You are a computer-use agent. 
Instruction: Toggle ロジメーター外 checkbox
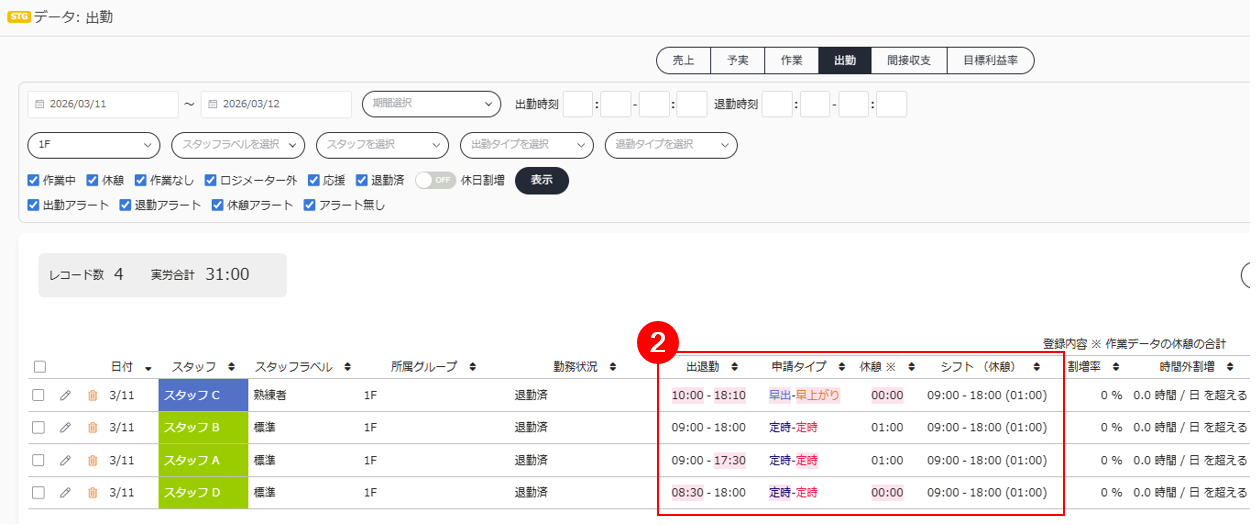[211, 180]
